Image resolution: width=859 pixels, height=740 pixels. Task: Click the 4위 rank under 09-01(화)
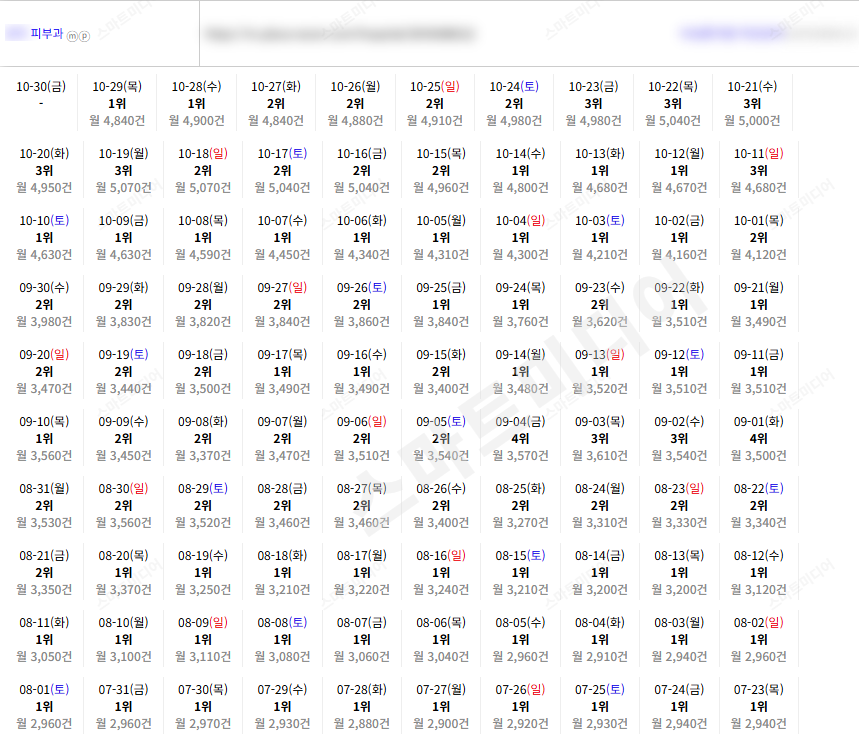tap(759, 438)
